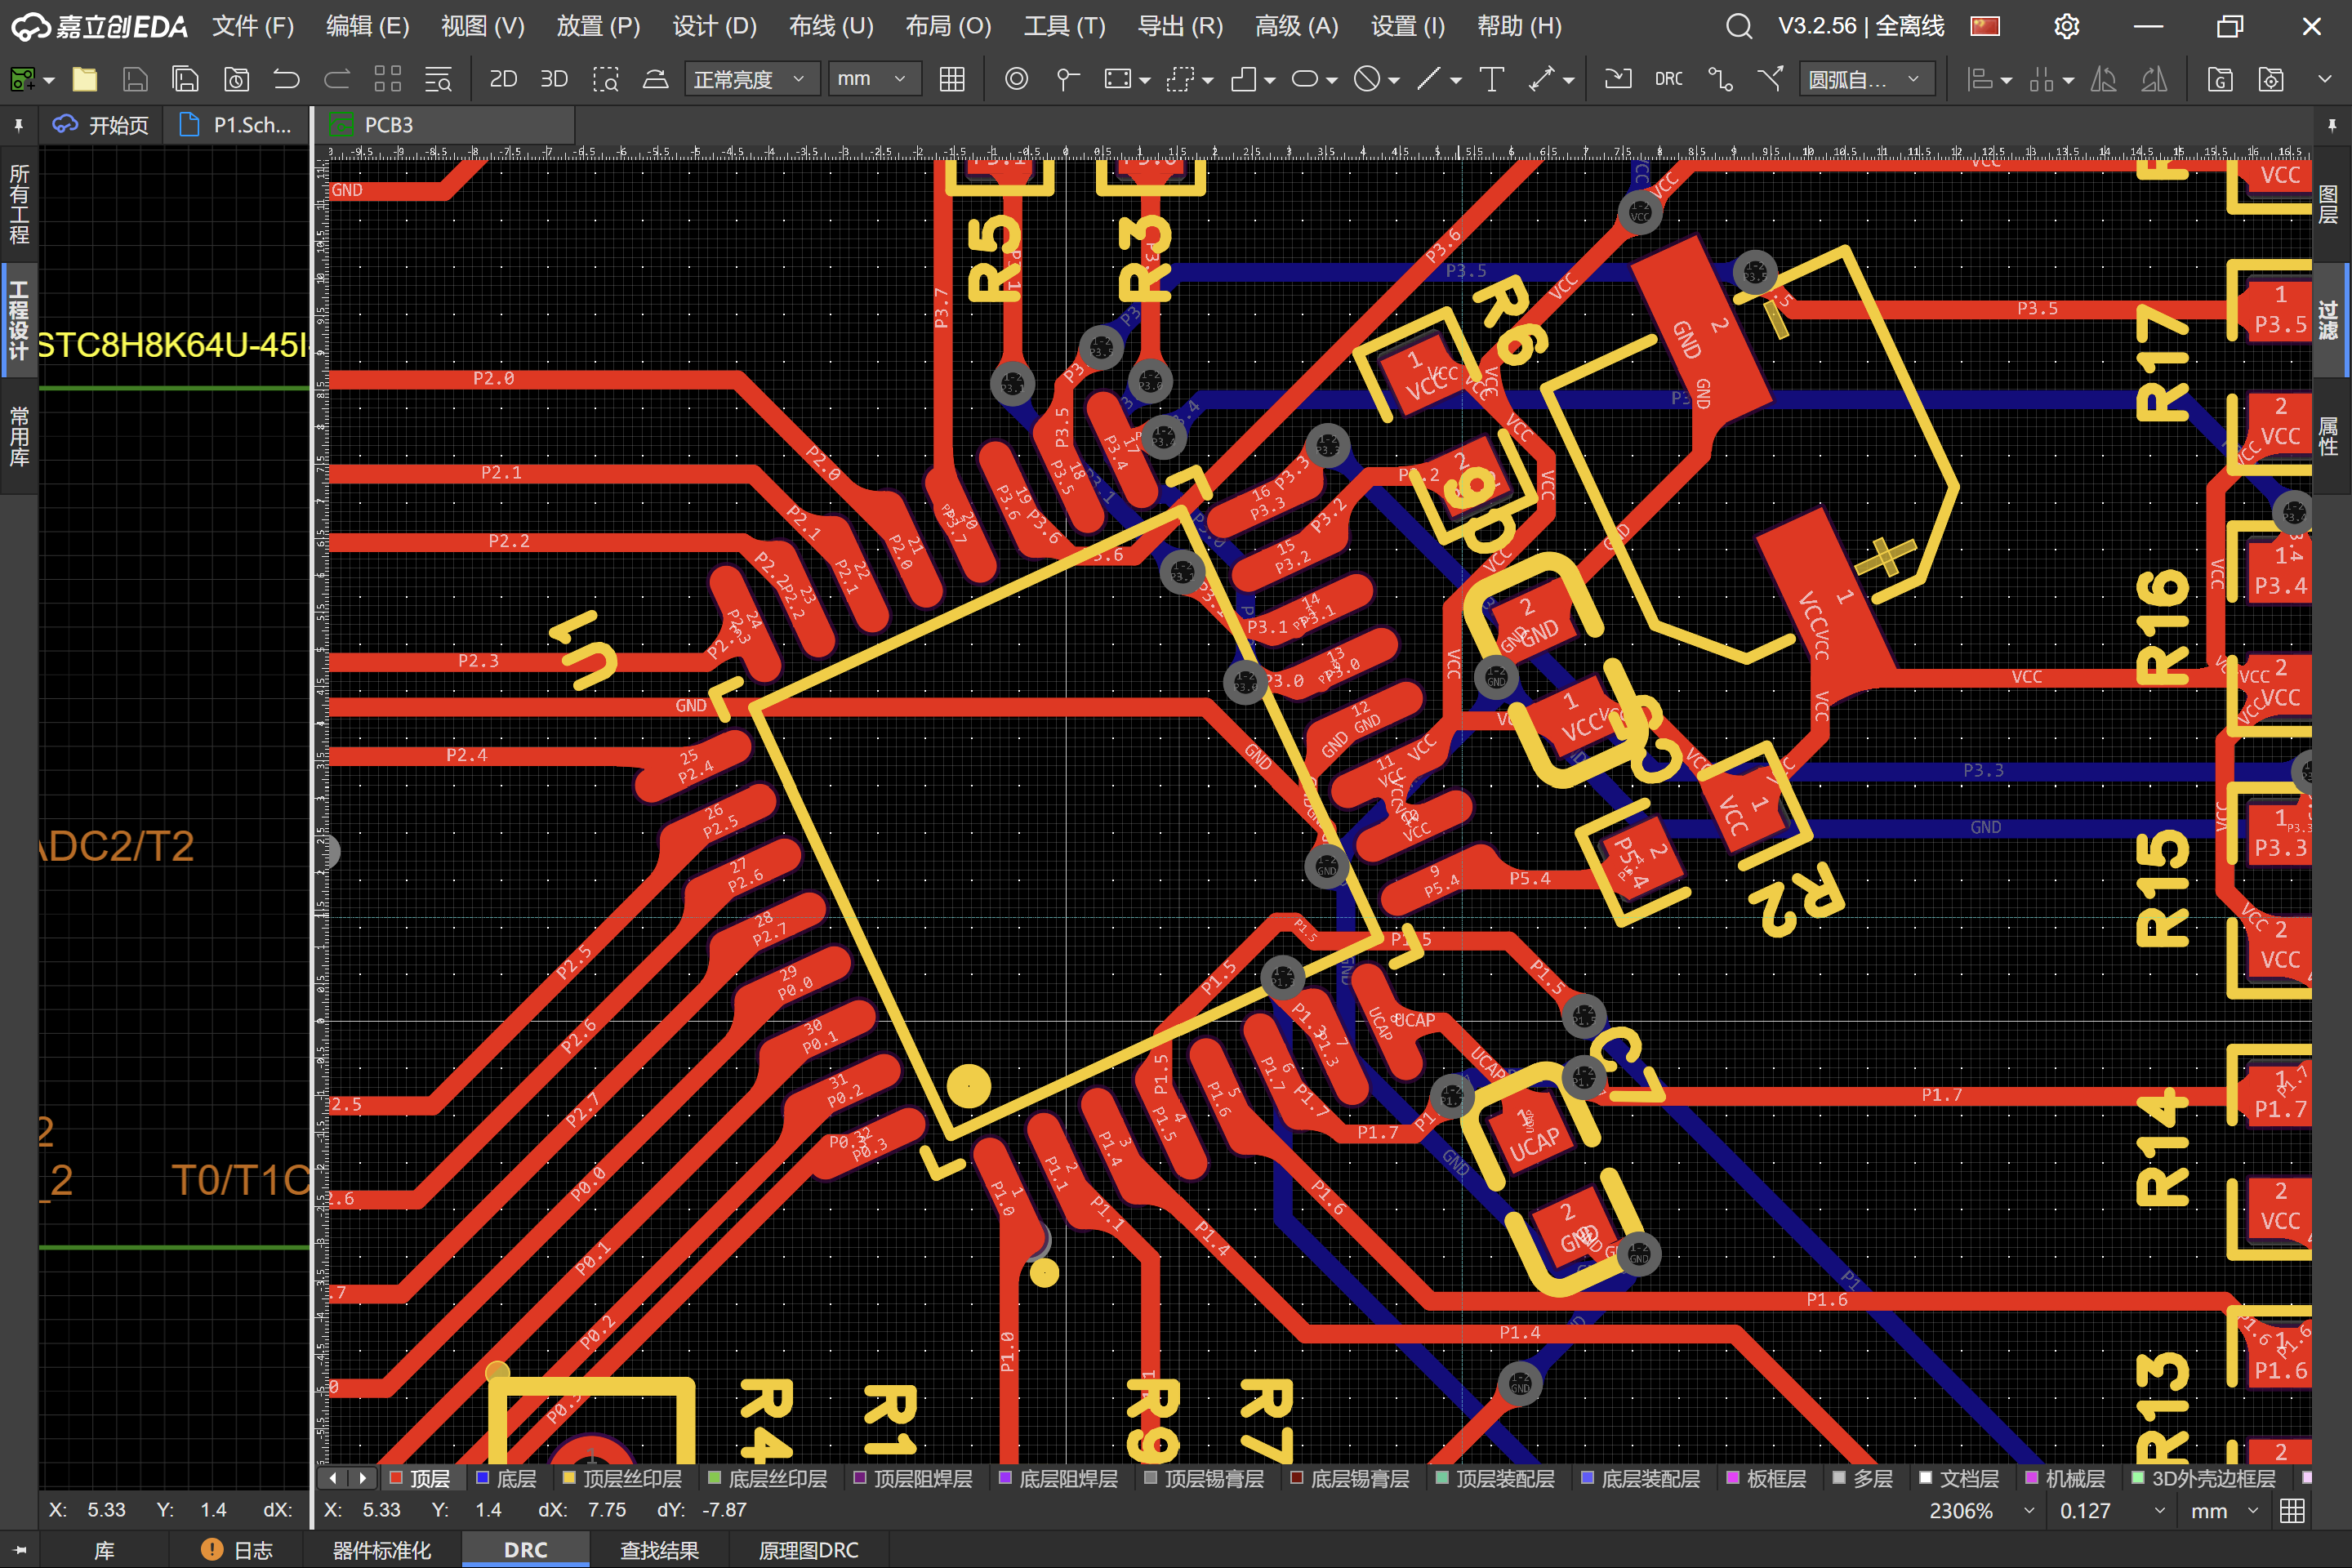Select the via placement tool

pyautogui.click(x=1016, y=79)
